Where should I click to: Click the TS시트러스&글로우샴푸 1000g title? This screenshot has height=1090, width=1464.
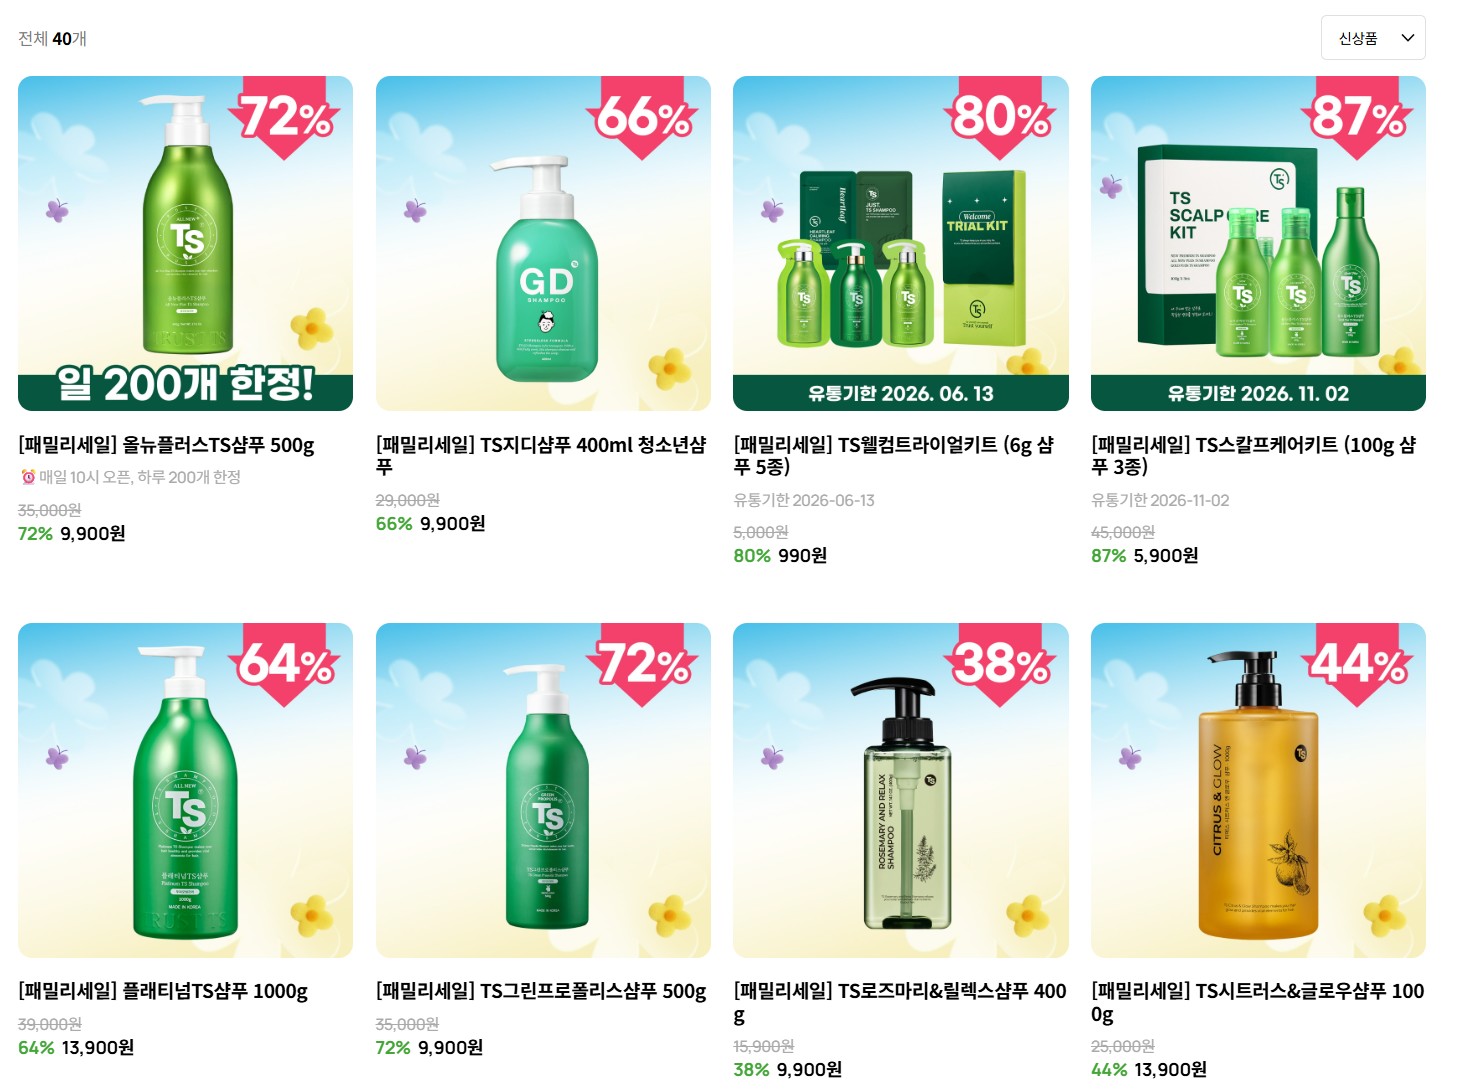[x=1257, y=1002]
